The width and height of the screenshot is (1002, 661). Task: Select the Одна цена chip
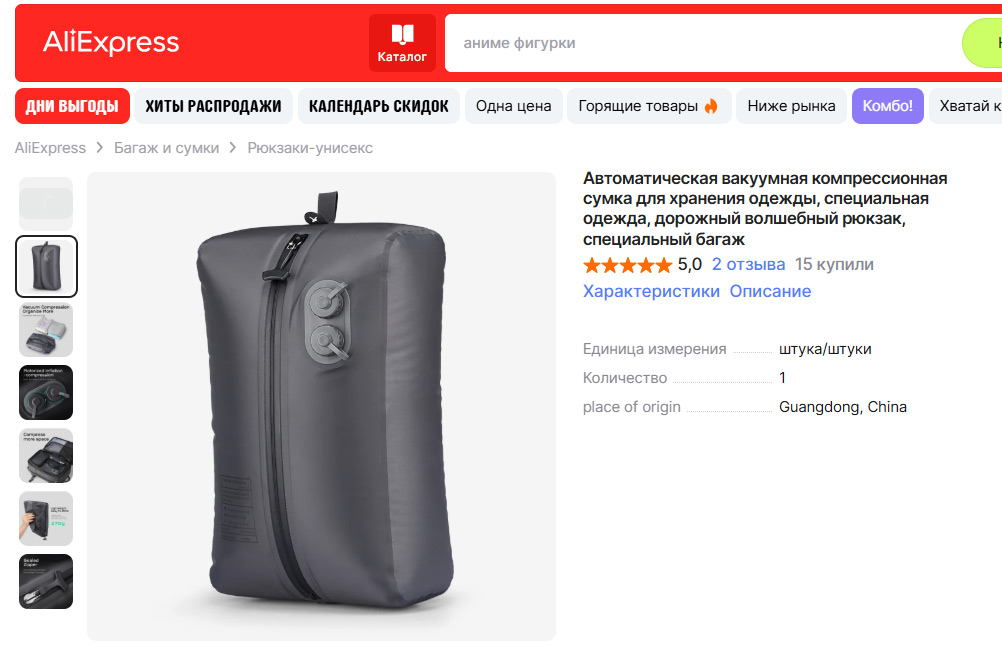point(513,106)
